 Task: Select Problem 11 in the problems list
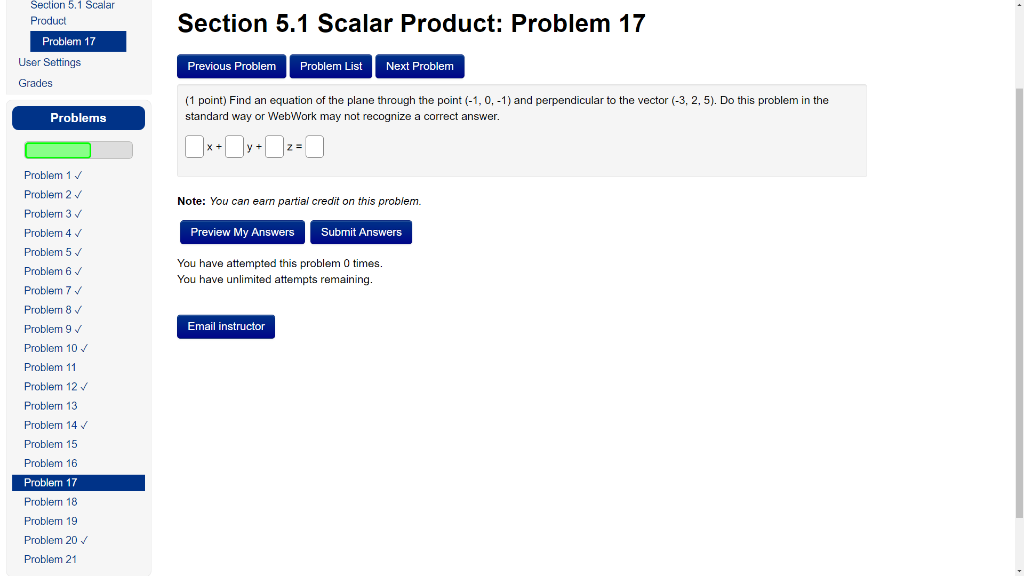tap(50, 367)
